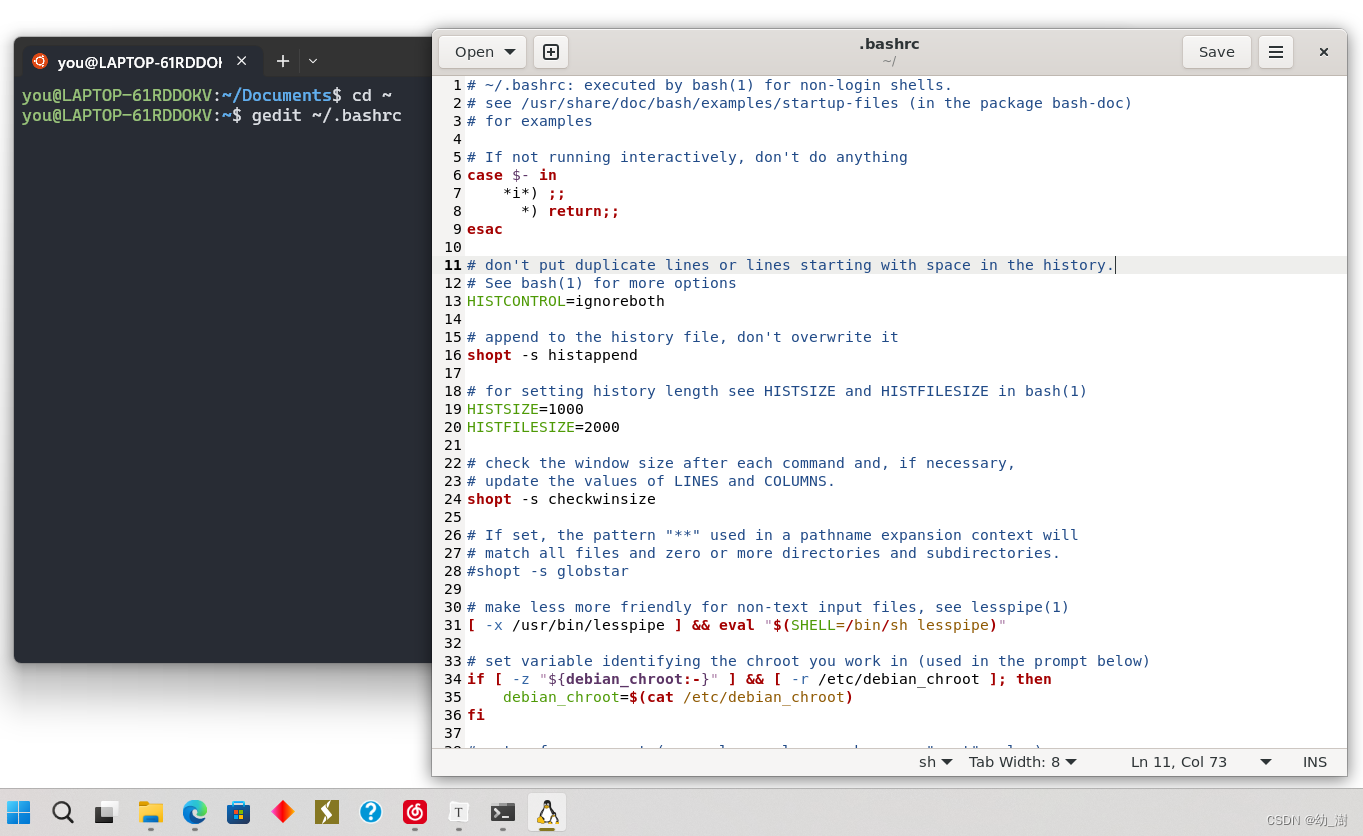Click the "append to the history file" comment
1363x836 pixels.
coord(683,337)
